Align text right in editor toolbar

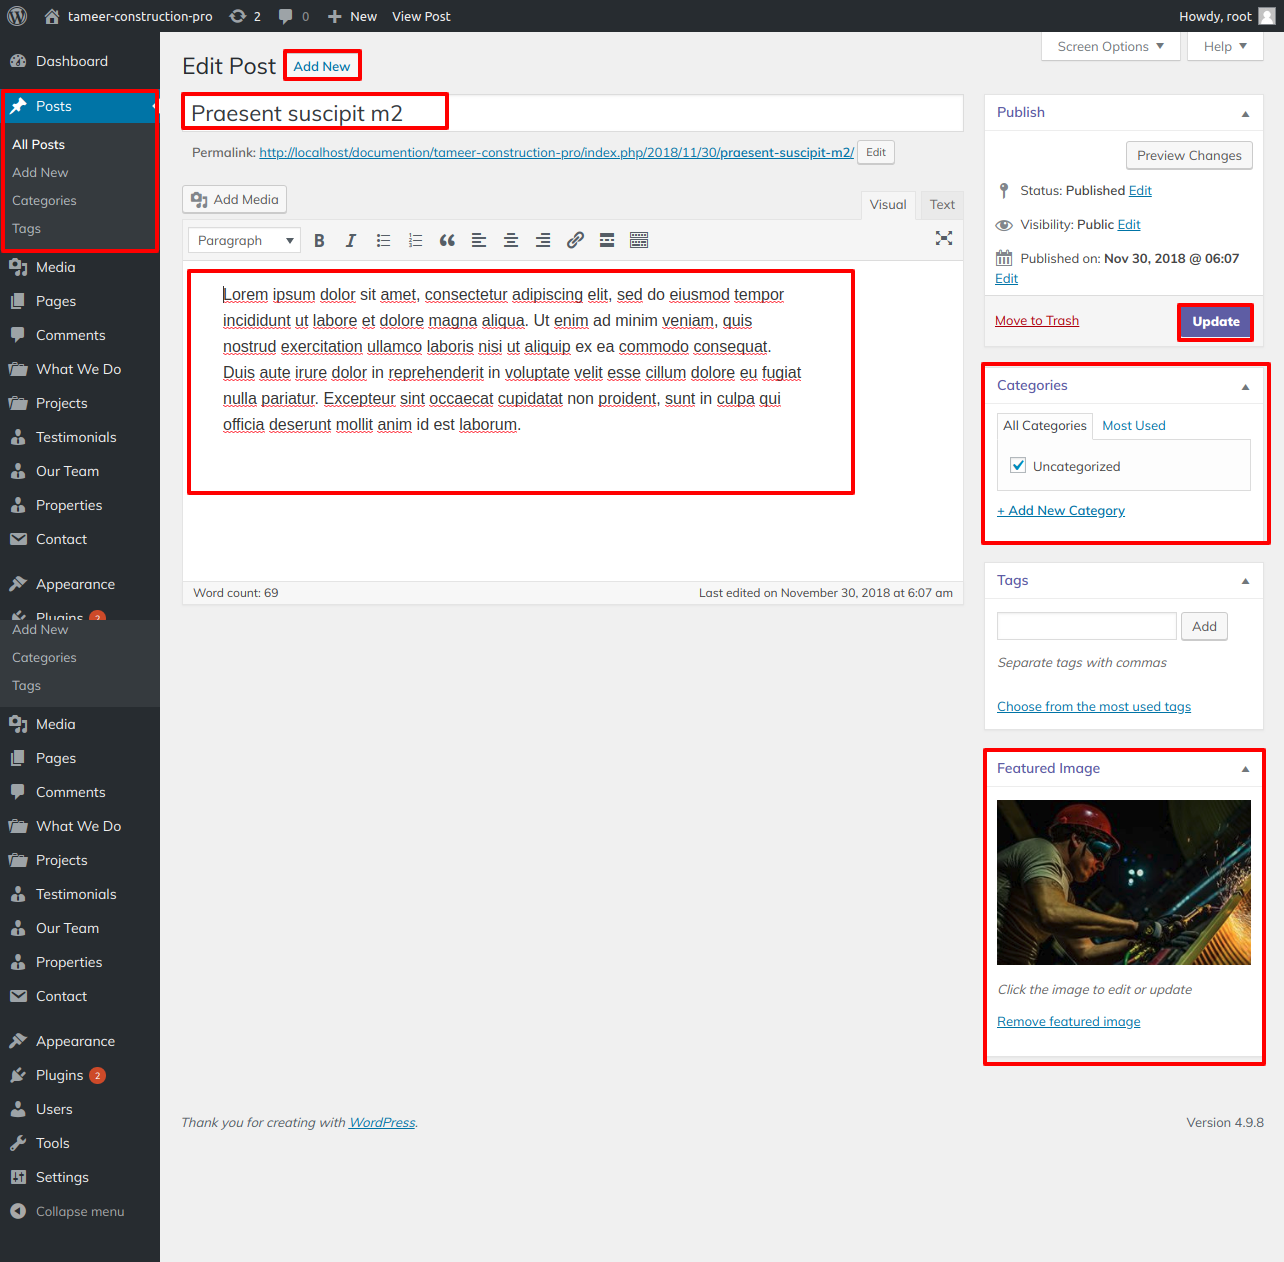click(543, 240)
